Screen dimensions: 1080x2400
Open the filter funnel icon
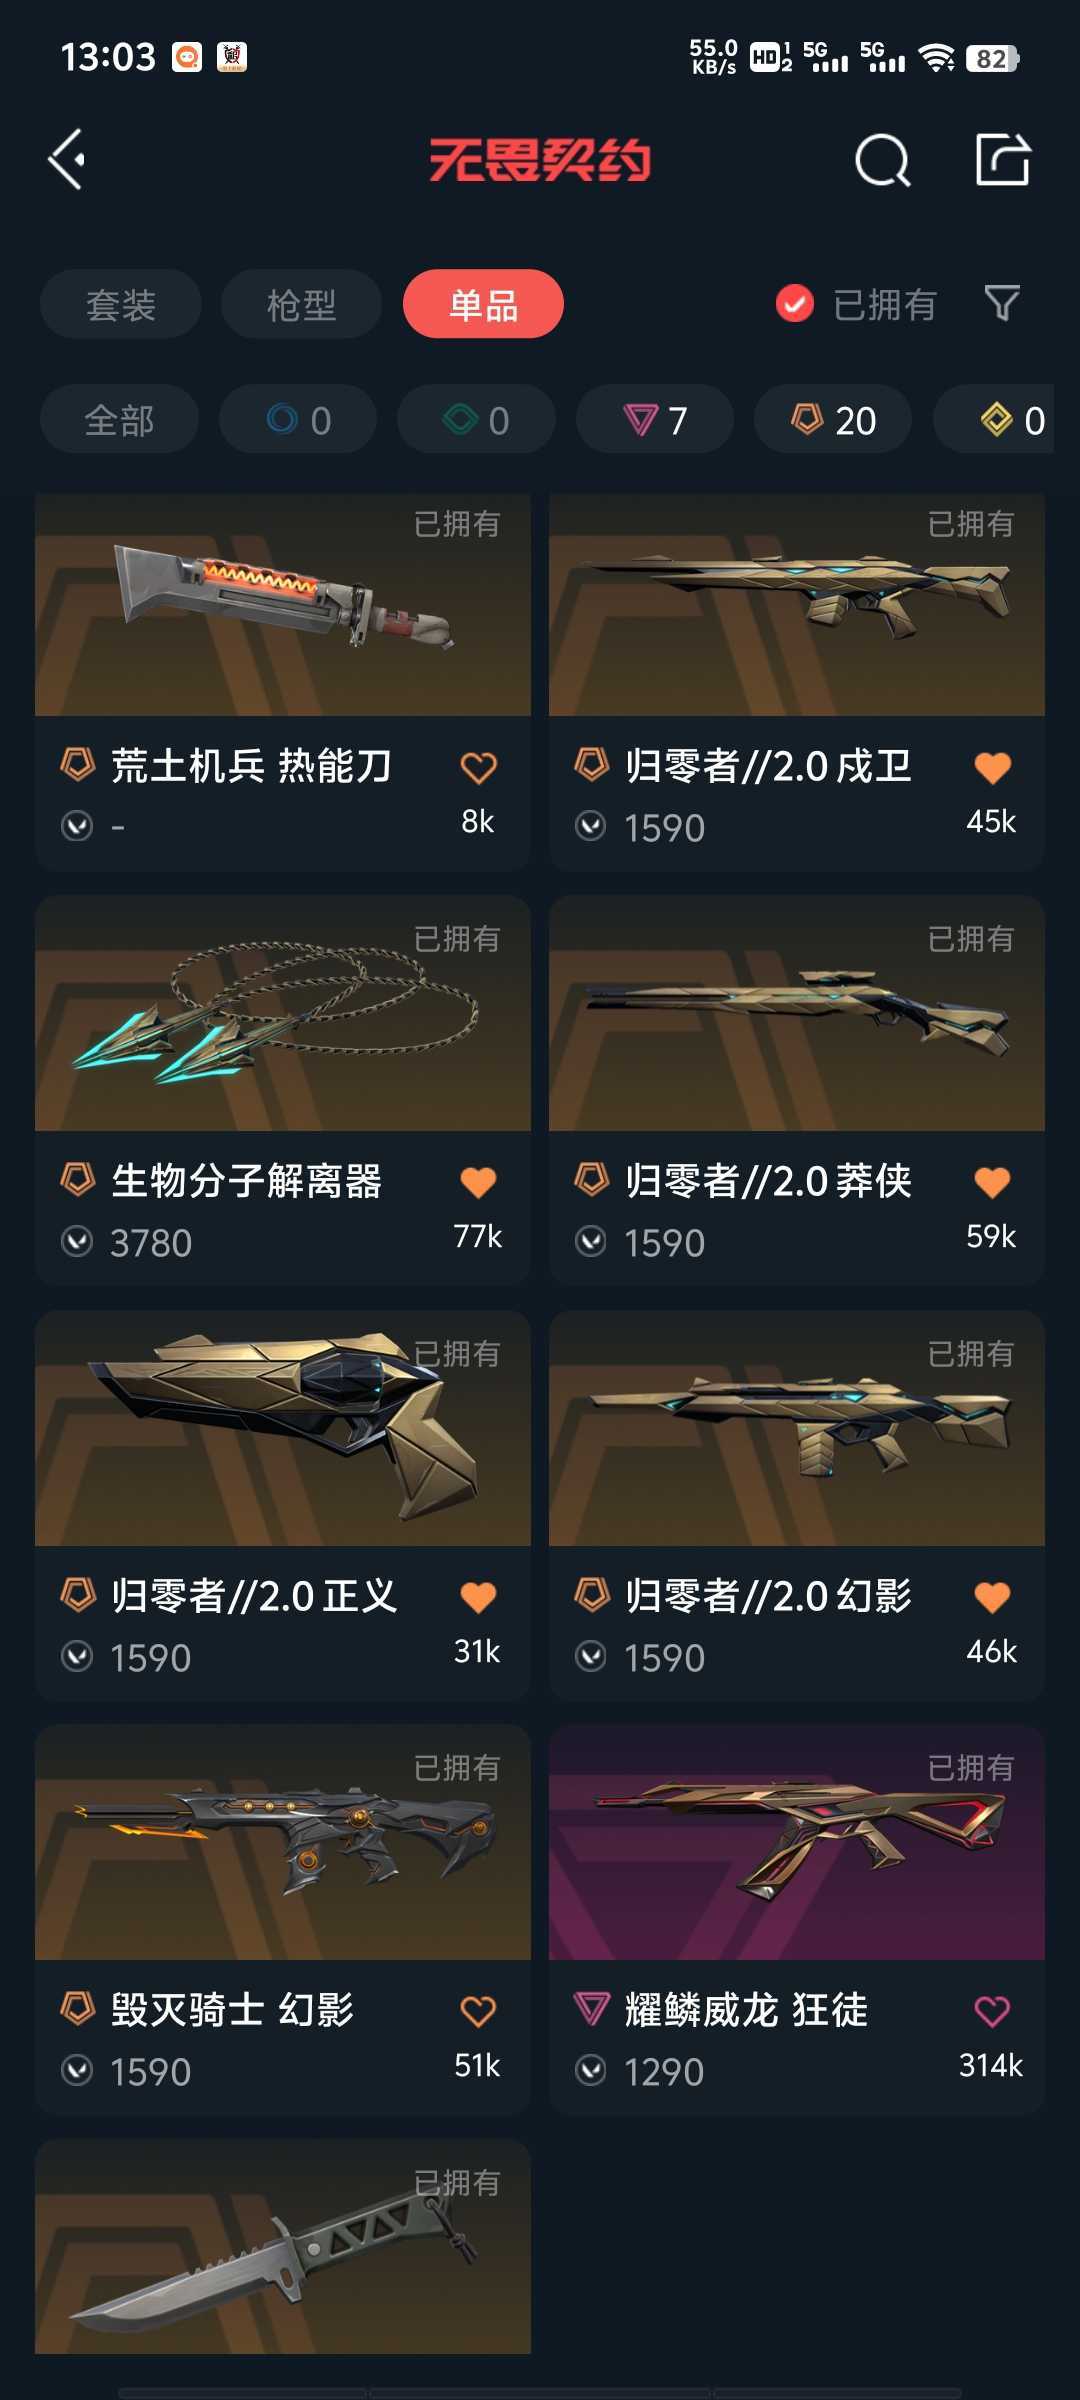1001,303
